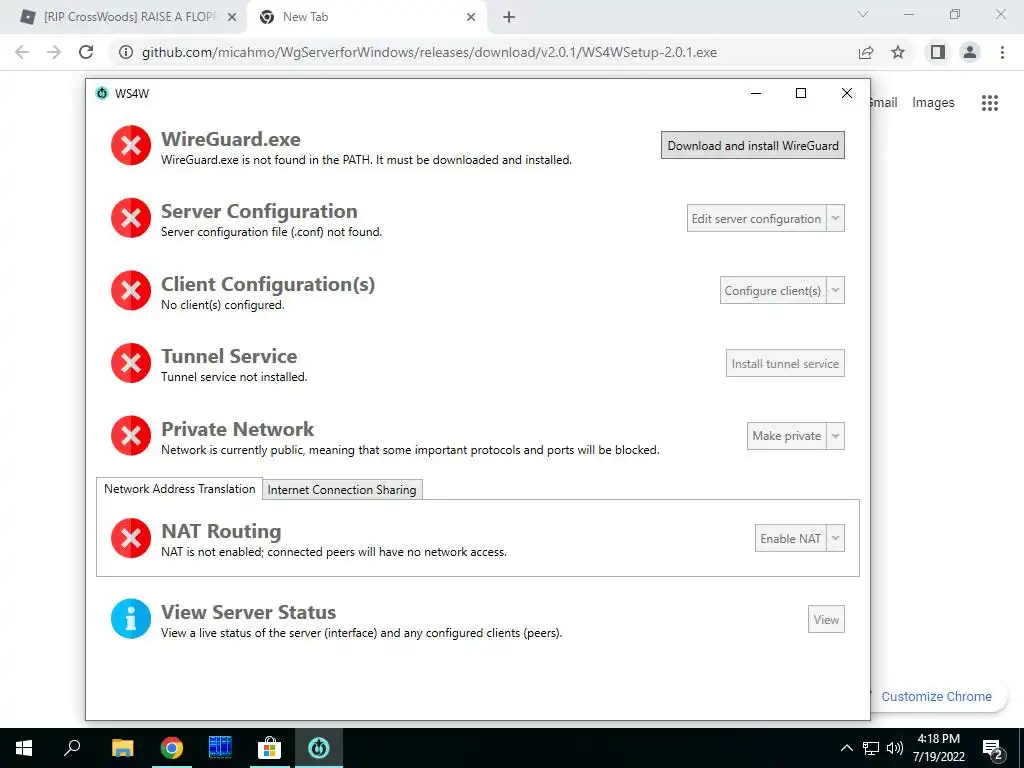This screenshot has height=768, width=1024.
Task: Click the red error icon beside Server Configuration
Action: 131,217
